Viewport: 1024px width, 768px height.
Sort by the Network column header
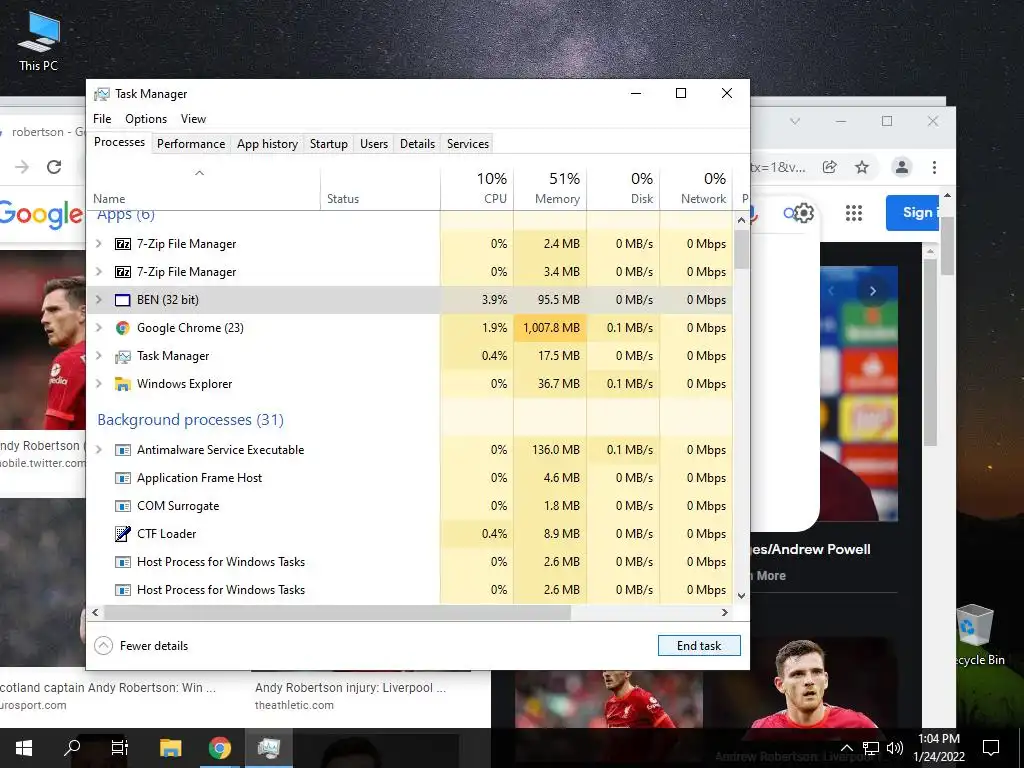coord(697,188)
